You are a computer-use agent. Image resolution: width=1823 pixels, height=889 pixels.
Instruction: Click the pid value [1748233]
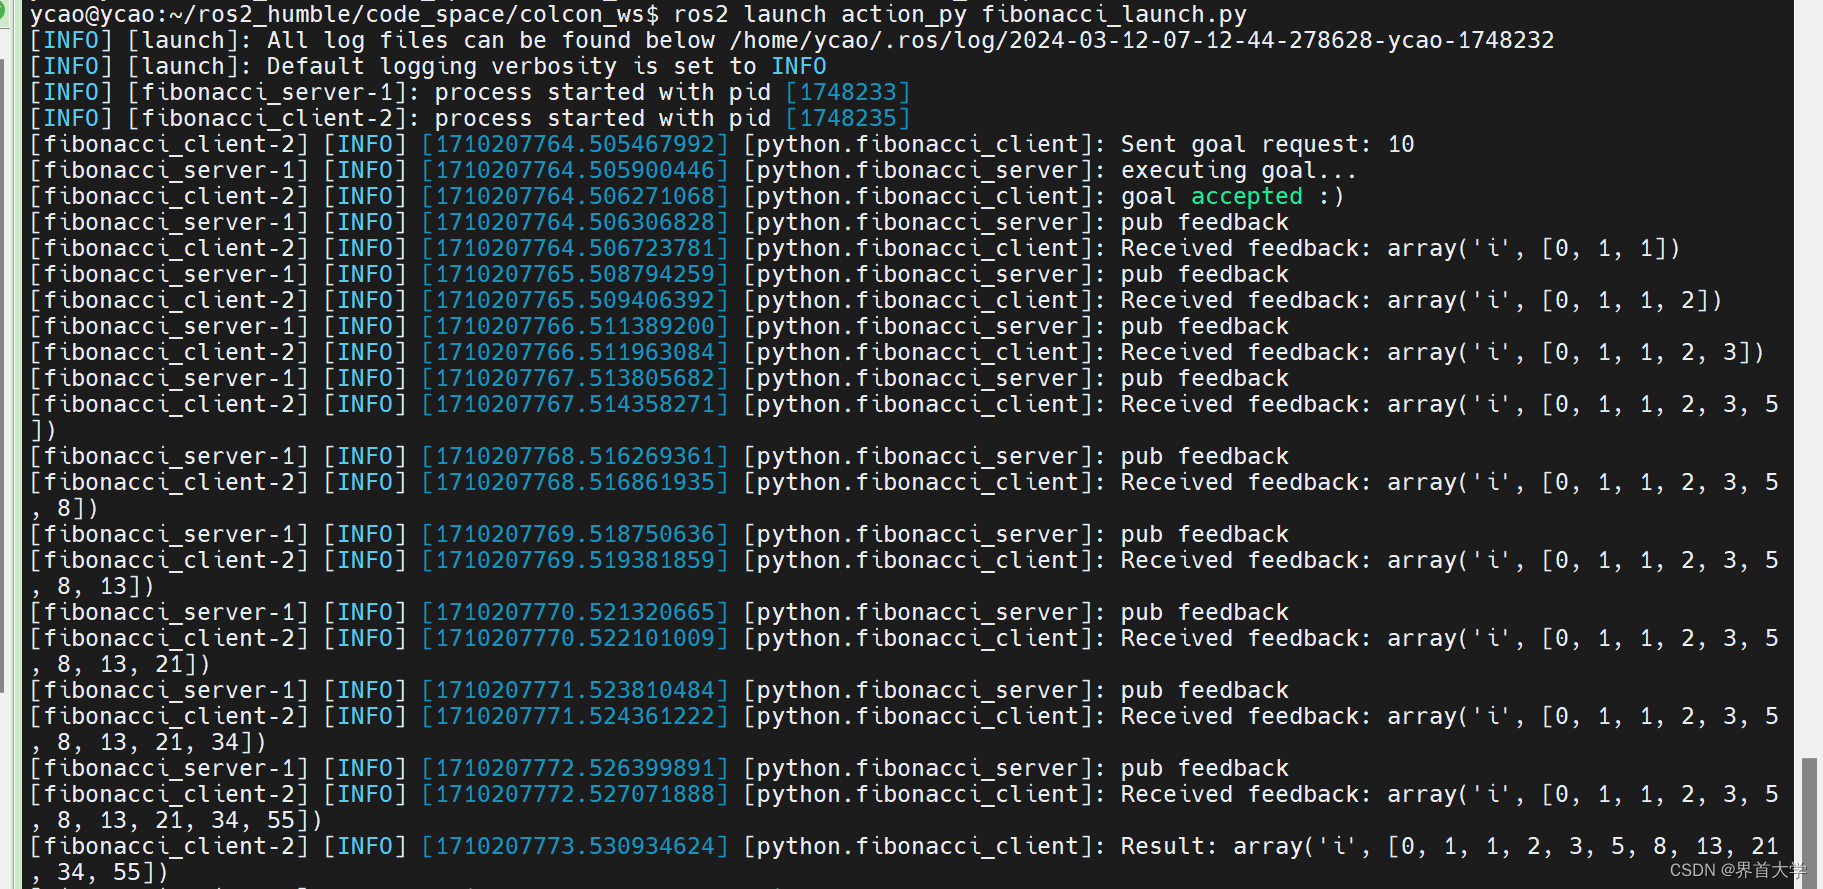pos(848,92)
